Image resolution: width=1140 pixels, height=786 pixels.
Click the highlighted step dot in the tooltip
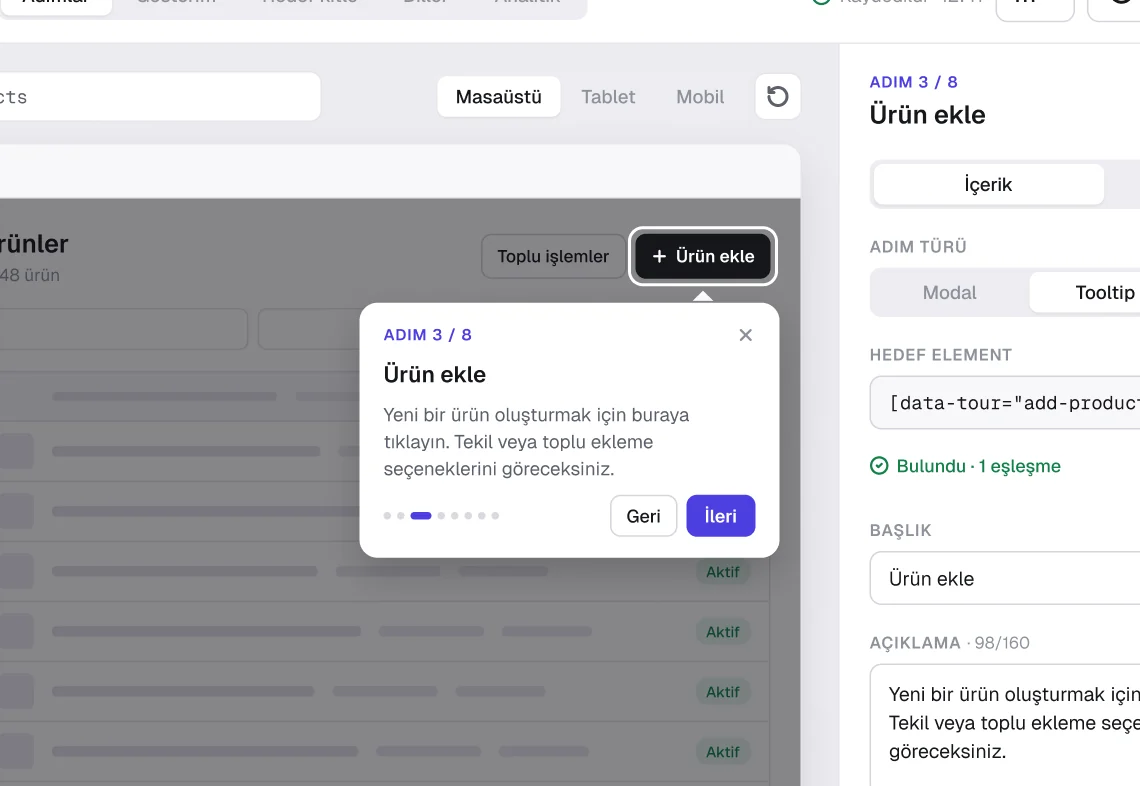pos(421,516)
